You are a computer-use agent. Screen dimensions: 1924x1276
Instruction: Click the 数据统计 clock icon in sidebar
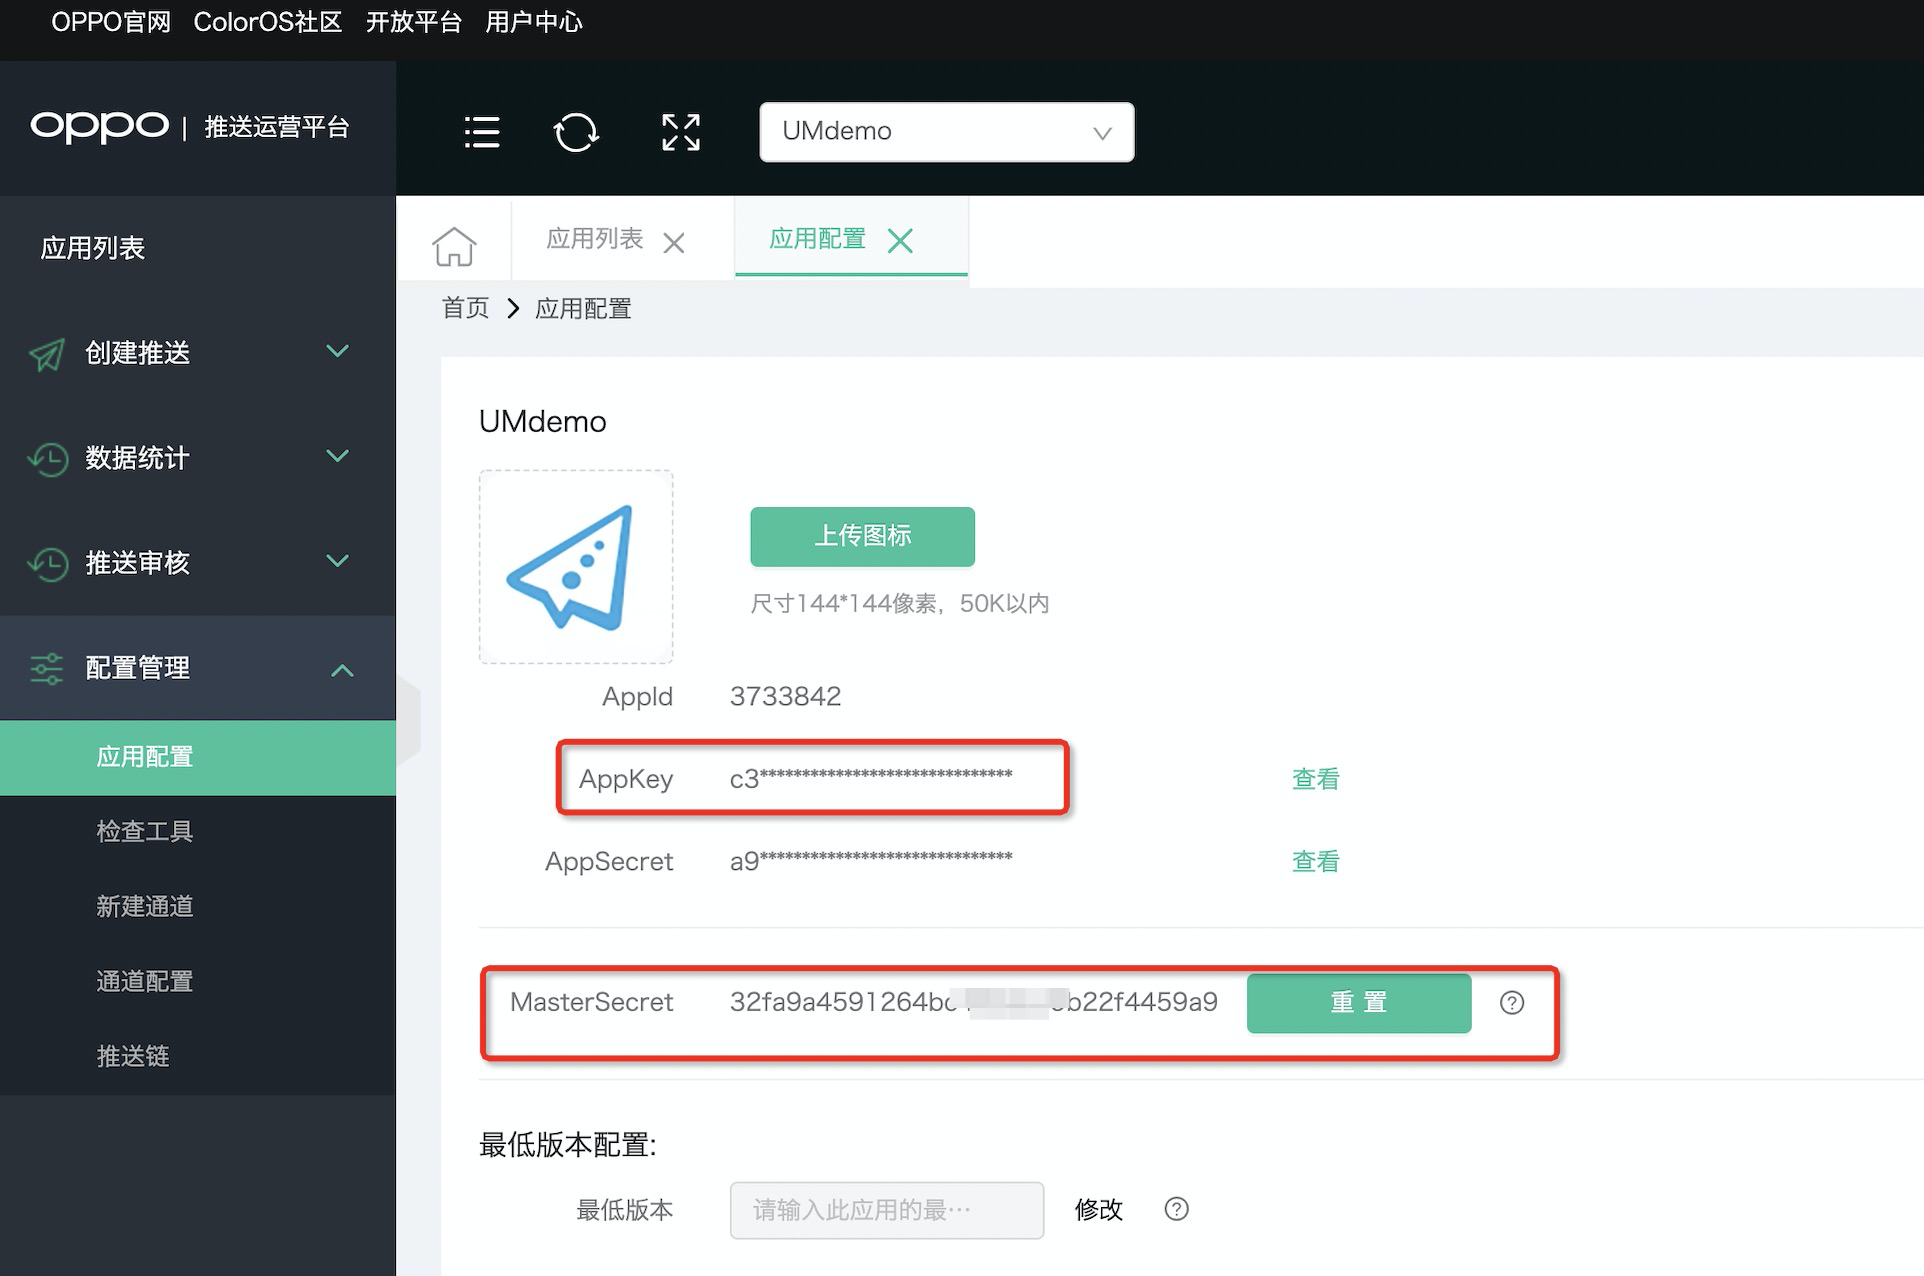point(46,459)
